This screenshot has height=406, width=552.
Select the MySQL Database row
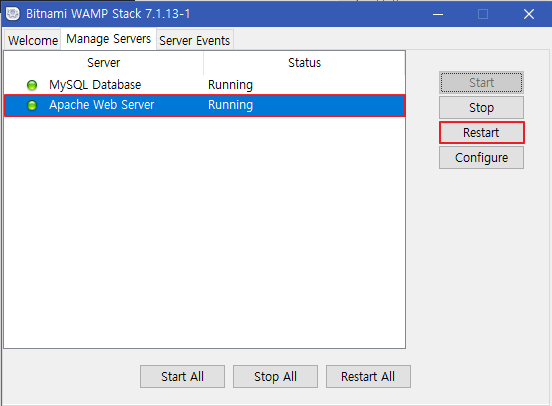205,85
